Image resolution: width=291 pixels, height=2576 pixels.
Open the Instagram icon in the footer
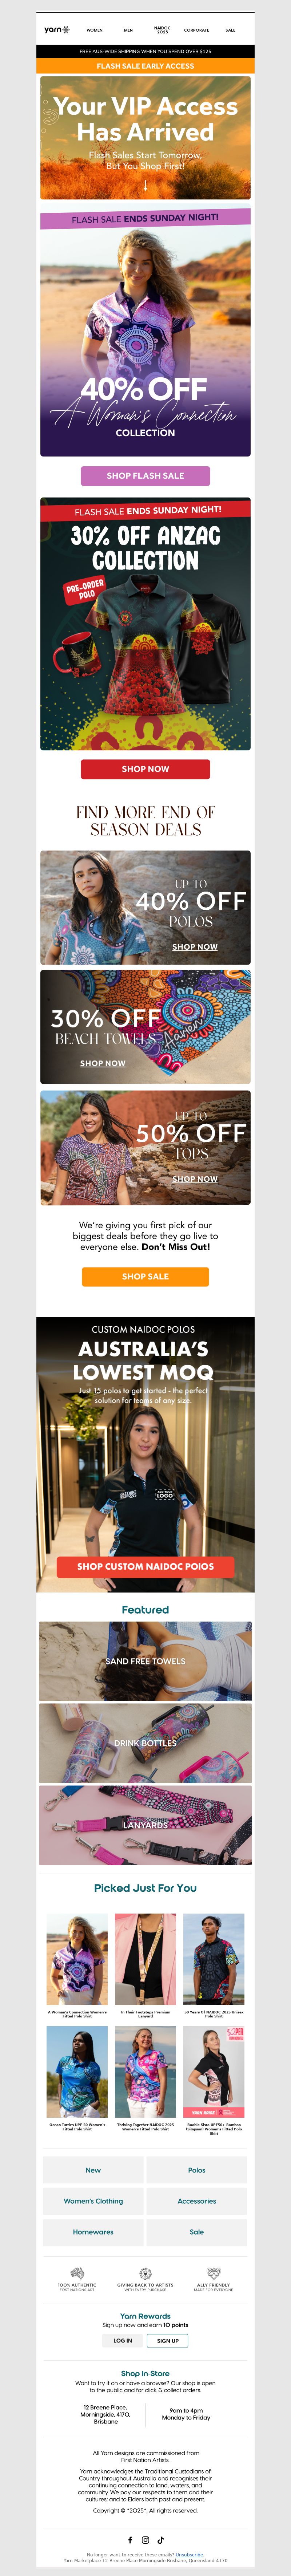point(145,2540)
